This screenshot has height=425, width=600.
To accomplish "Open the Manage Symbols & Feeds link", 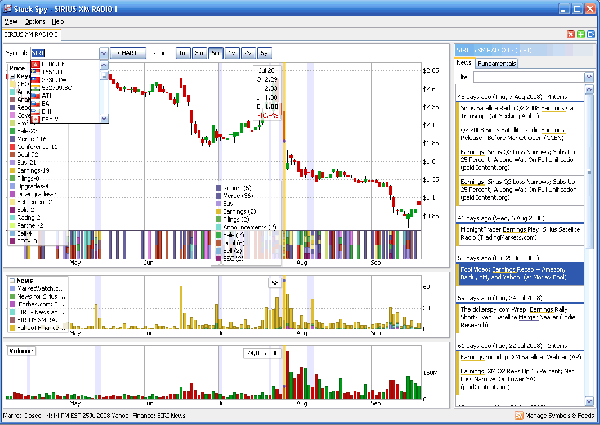I will click(x=558, y=414).
